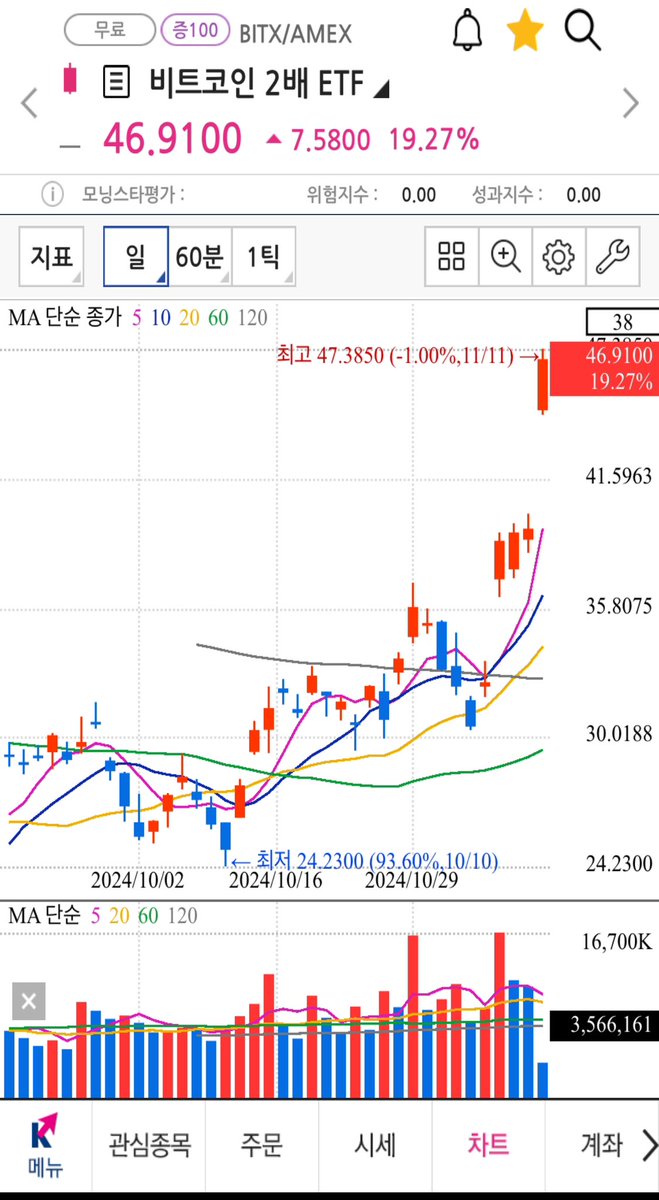Screen dimensions: 659x1200
Task: Click the MA 120 gray legend value
Action: [x=253, y=318]
